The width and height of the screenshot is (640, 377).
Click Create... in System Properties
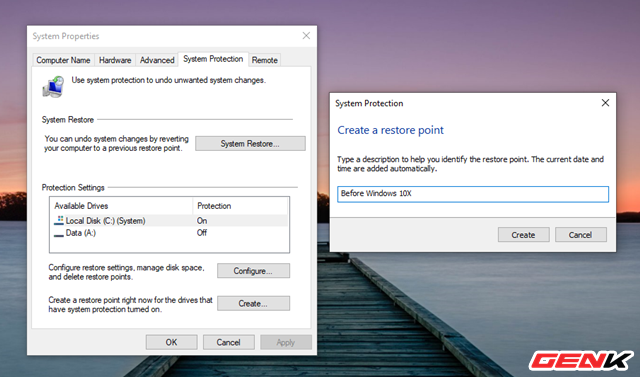(253, 304)
